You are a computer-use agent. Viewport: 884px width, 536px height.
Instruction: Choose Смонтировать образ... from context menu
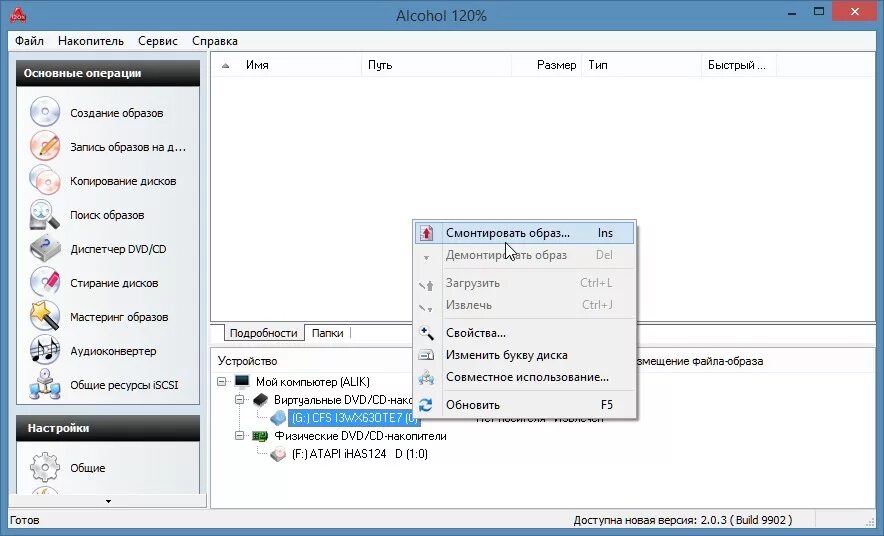tap(524, 233)
